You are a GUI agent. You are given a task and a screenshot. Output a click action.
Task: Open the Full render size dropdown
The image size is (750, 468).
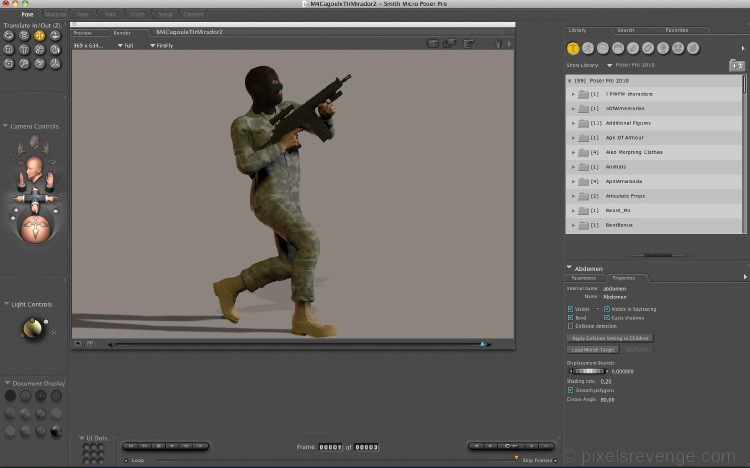coord(125,45)
